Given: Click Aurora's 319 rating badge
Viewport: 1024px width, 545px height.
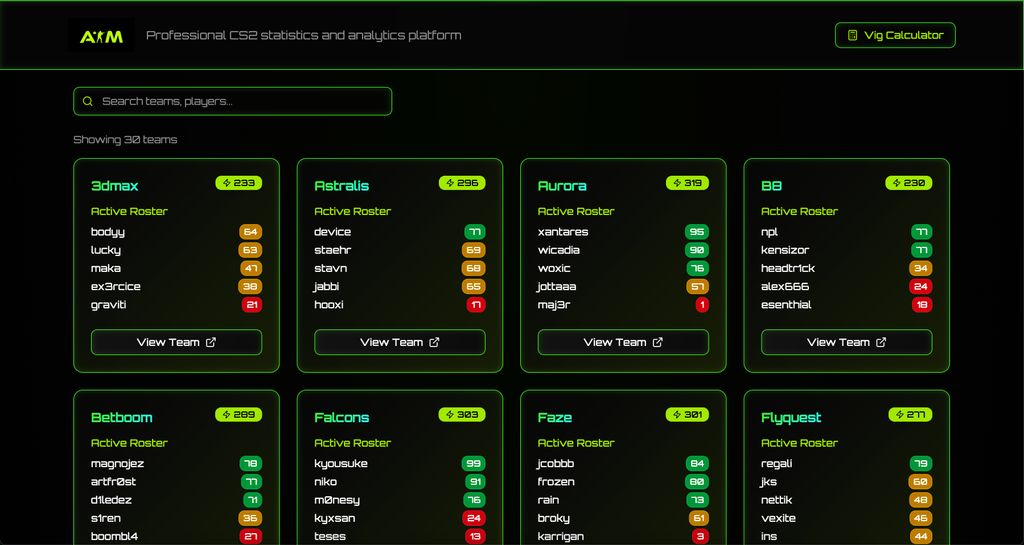Looking at the screenshot, I should click(687, 183).
